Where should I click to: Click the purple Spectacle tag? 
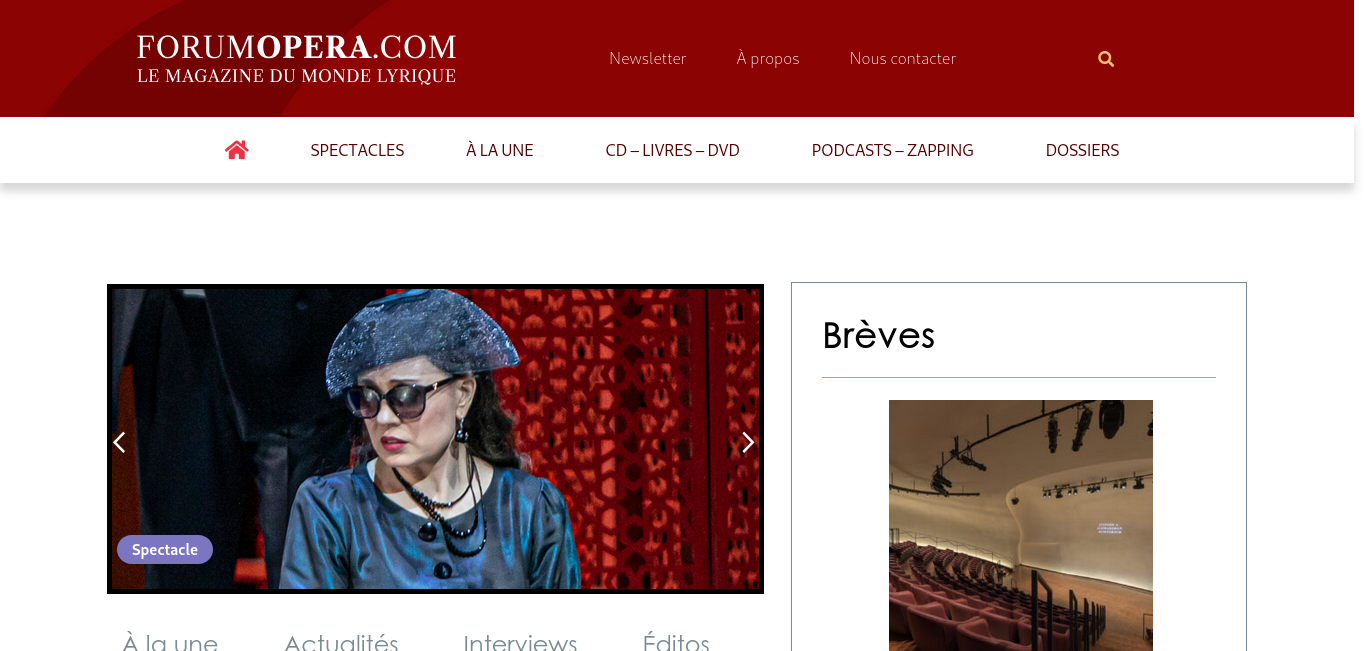click(x=165, y=550)
